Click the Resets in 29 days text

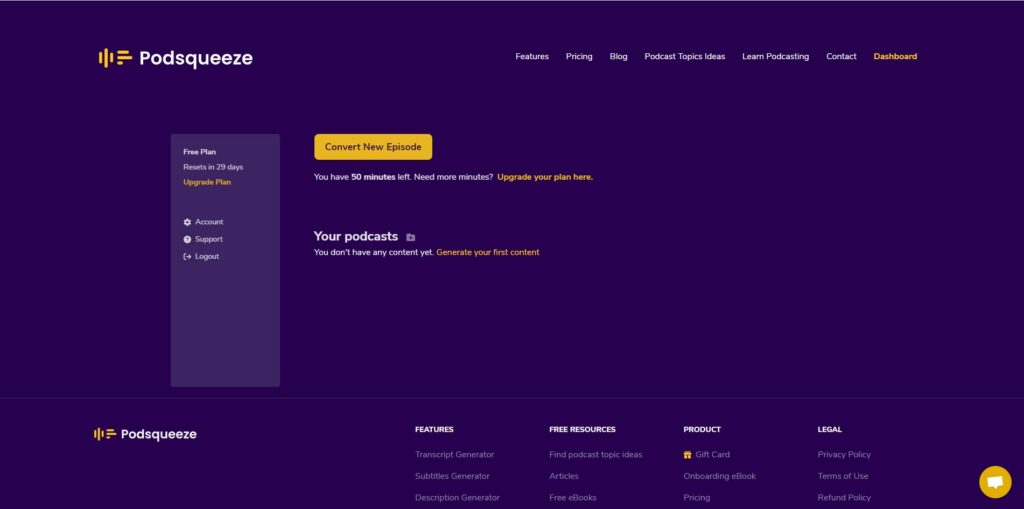(213, 167)
